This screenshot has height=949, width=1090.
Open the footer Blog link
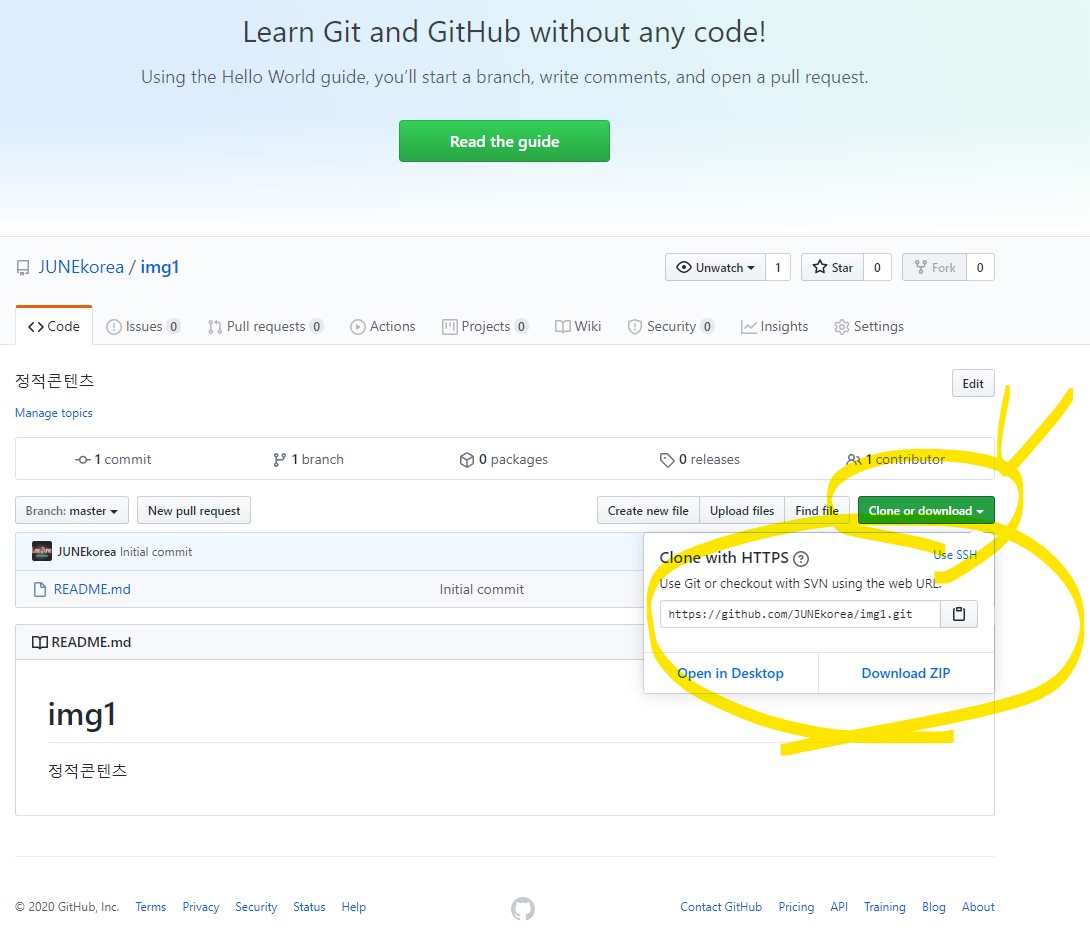click(934, 907)
